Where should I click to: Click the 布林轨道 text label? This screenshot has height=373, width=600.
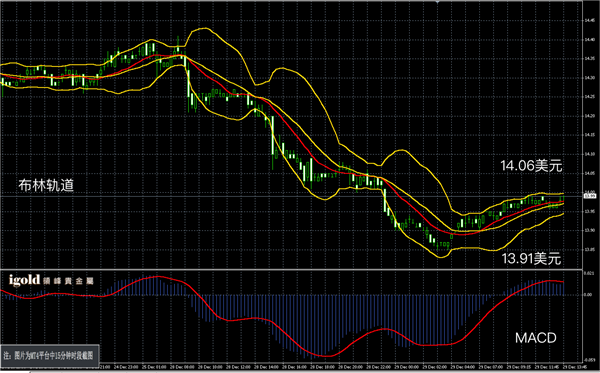coord(46,186)
